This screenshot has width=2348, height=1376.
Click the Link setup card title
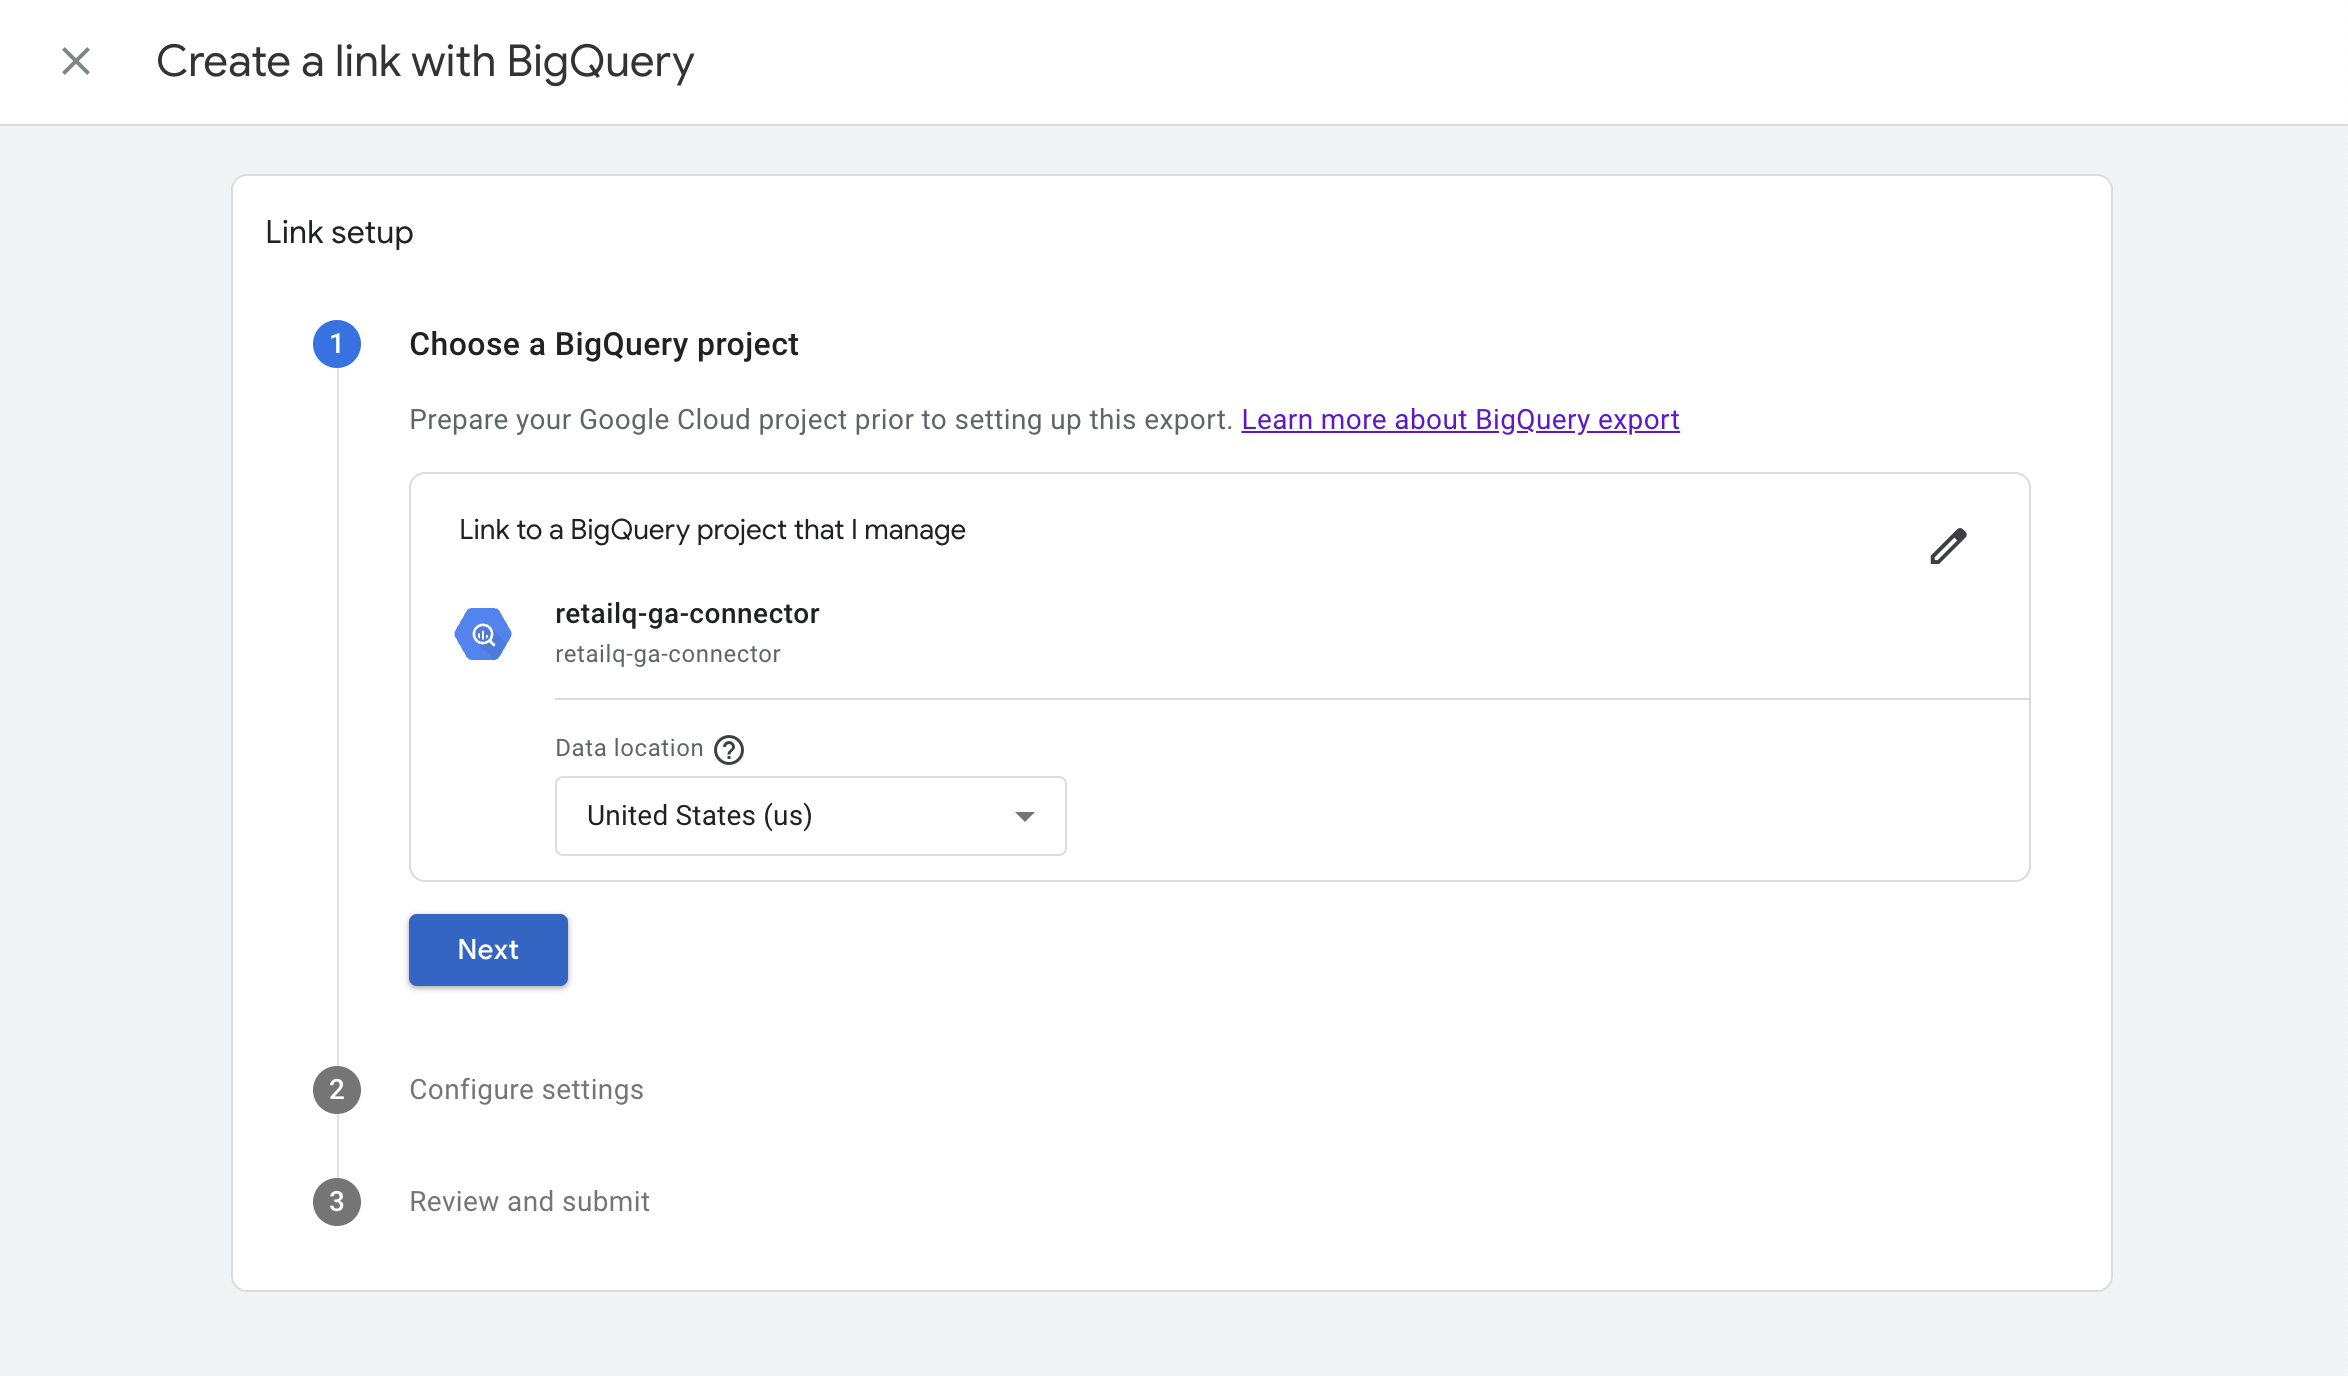pos(339,232)
